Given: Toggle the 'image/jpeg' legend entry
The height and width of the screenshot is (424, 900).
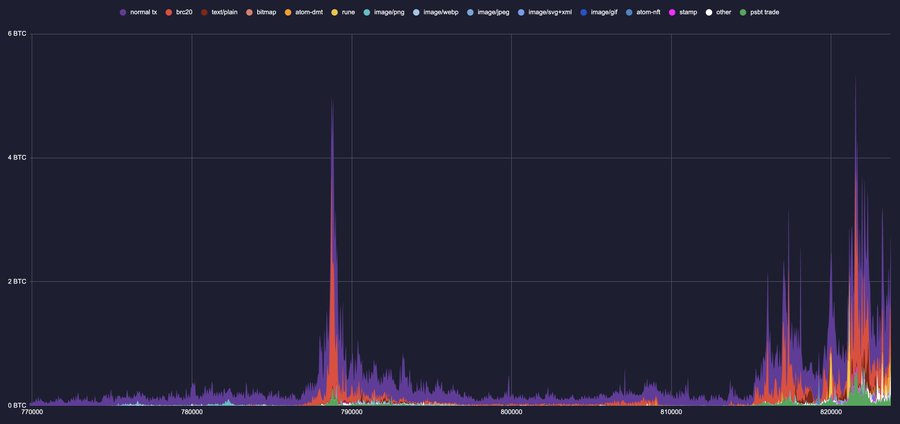Looking at the screenshot, I should pos(488,12).
